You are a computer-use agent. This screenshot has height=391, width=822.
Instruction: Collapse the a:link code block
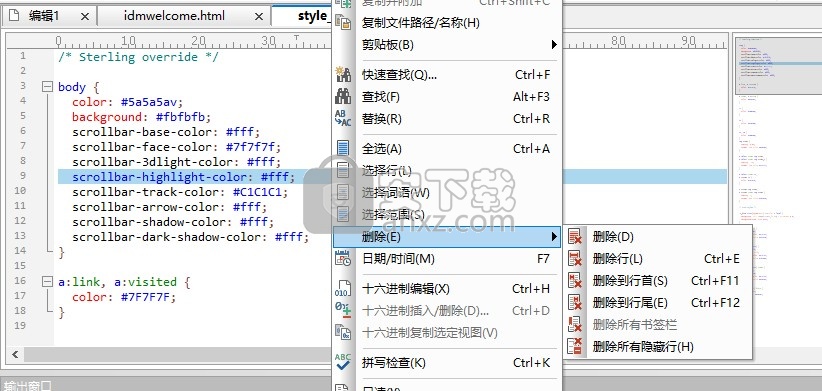(x=47, y=282)
